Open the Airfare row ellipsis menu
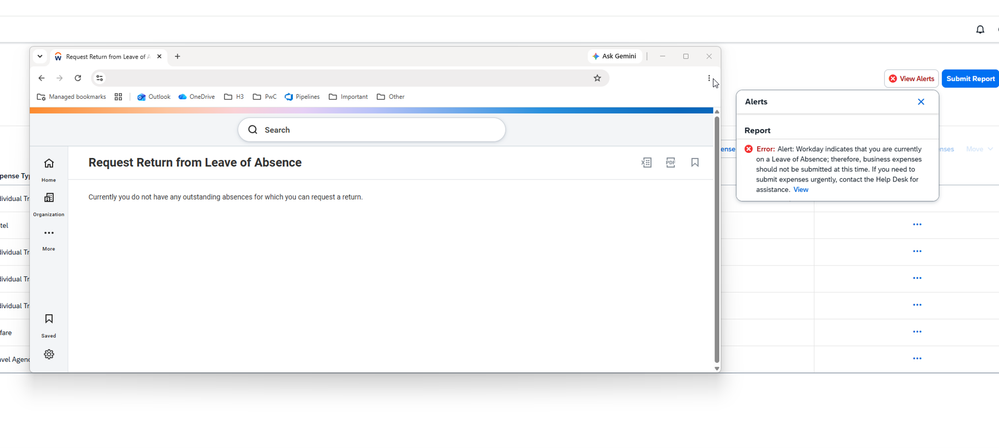 (917, 331)
